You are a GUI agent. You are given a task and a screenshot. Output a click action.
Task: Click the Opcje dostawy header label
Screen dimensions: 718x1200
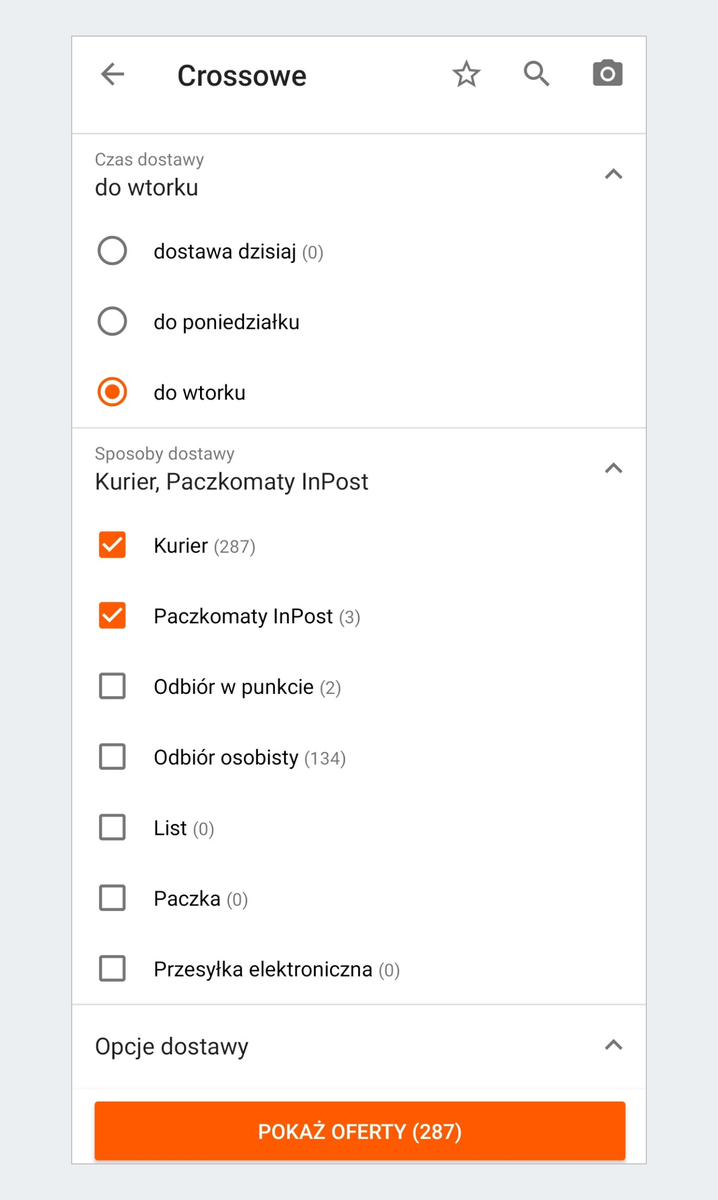coord(170,1045)
